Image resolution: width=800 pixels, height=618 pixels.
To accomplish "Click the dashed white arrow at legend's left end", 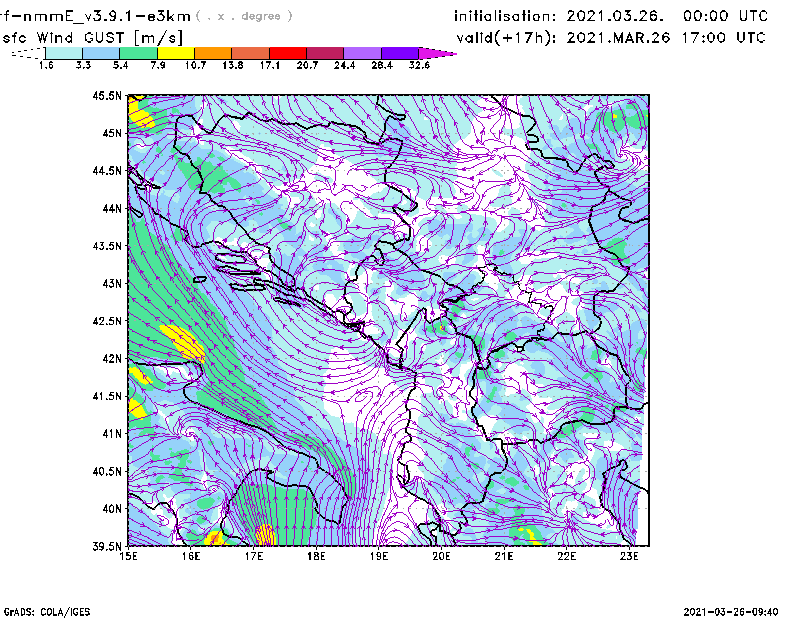I will tap(28, 52).
